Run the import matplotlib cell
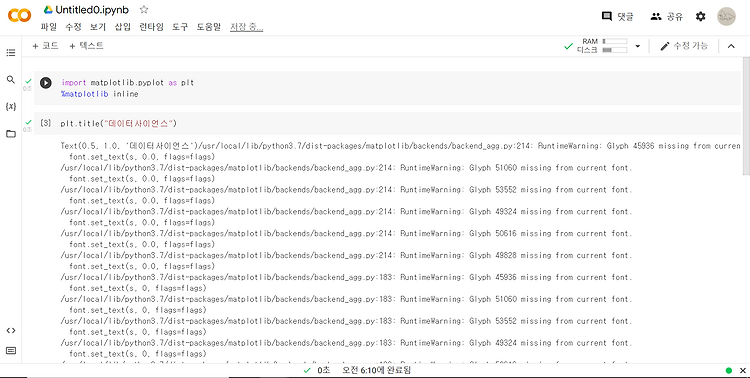The height and width of the screenshot is (378, 750). [x=45, y=83]
